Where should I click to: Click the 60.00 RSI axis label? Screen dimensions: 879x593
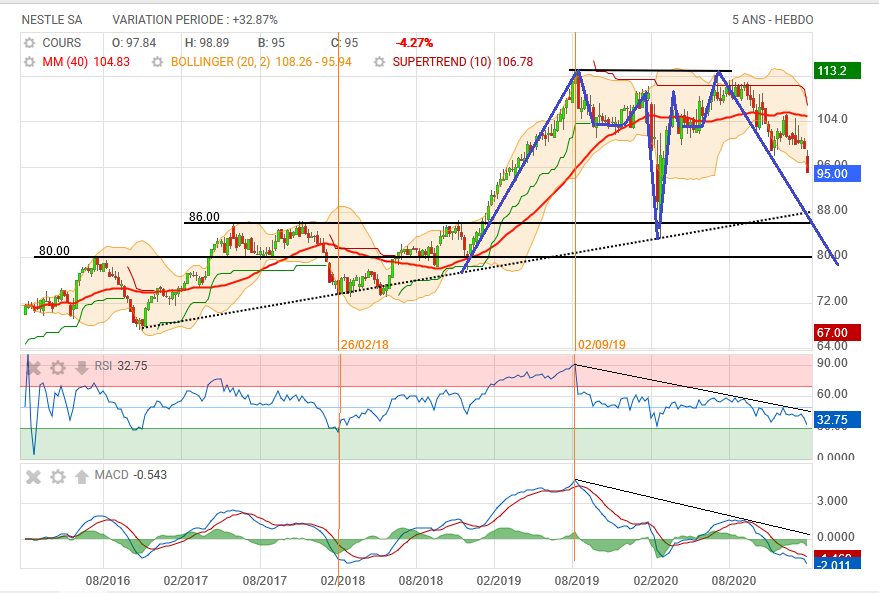[832, 393]
